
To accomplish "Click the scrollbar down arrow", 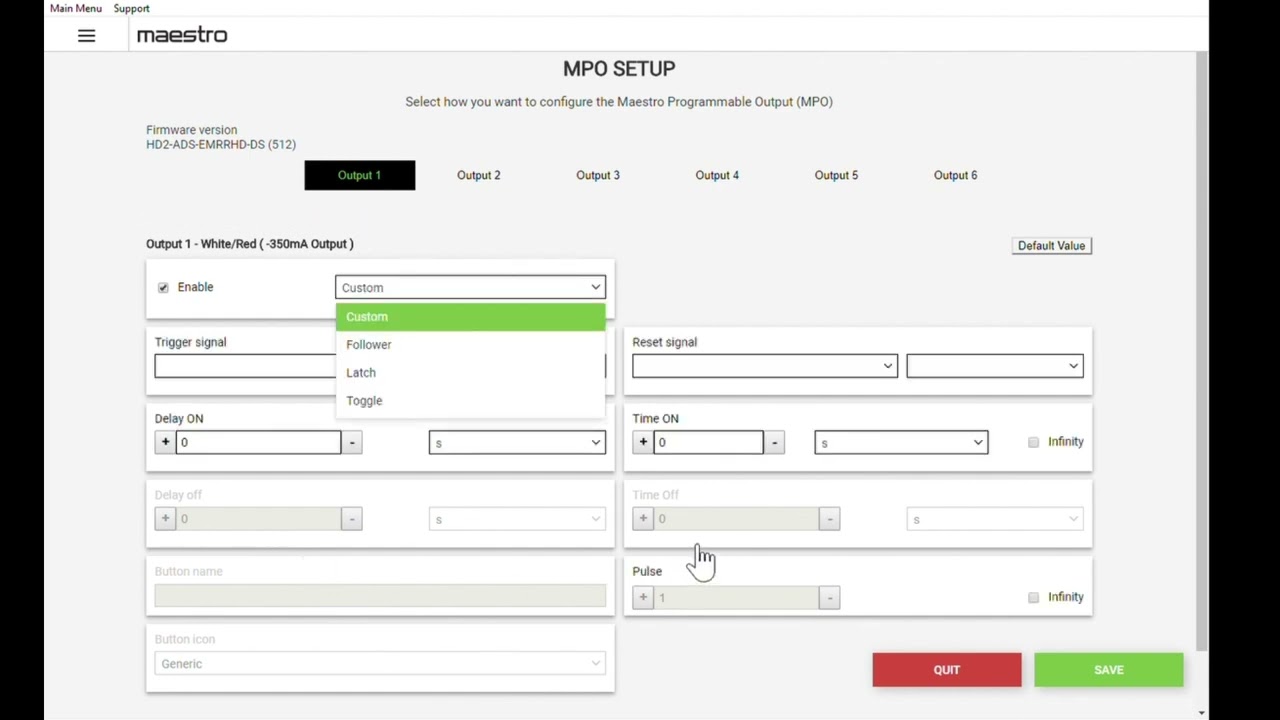I will (x=1201, y=712).
